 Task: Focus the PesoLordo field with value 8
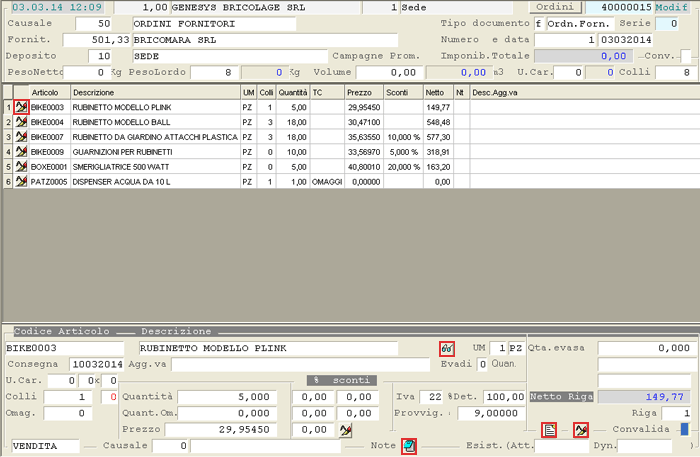tap(214, 72)
